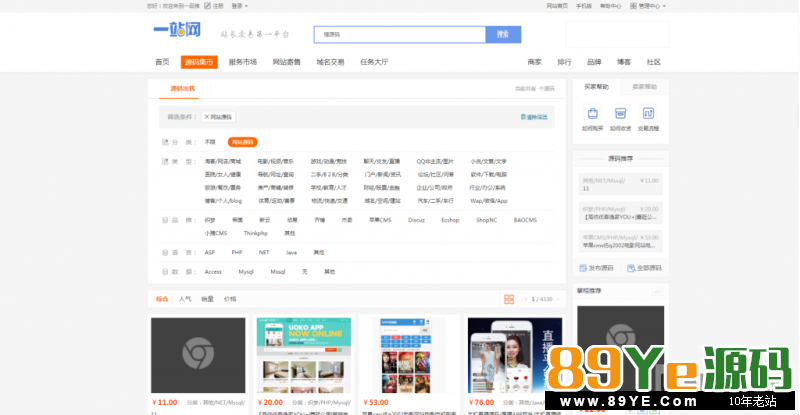Filter by Java language

click(291, 252)
